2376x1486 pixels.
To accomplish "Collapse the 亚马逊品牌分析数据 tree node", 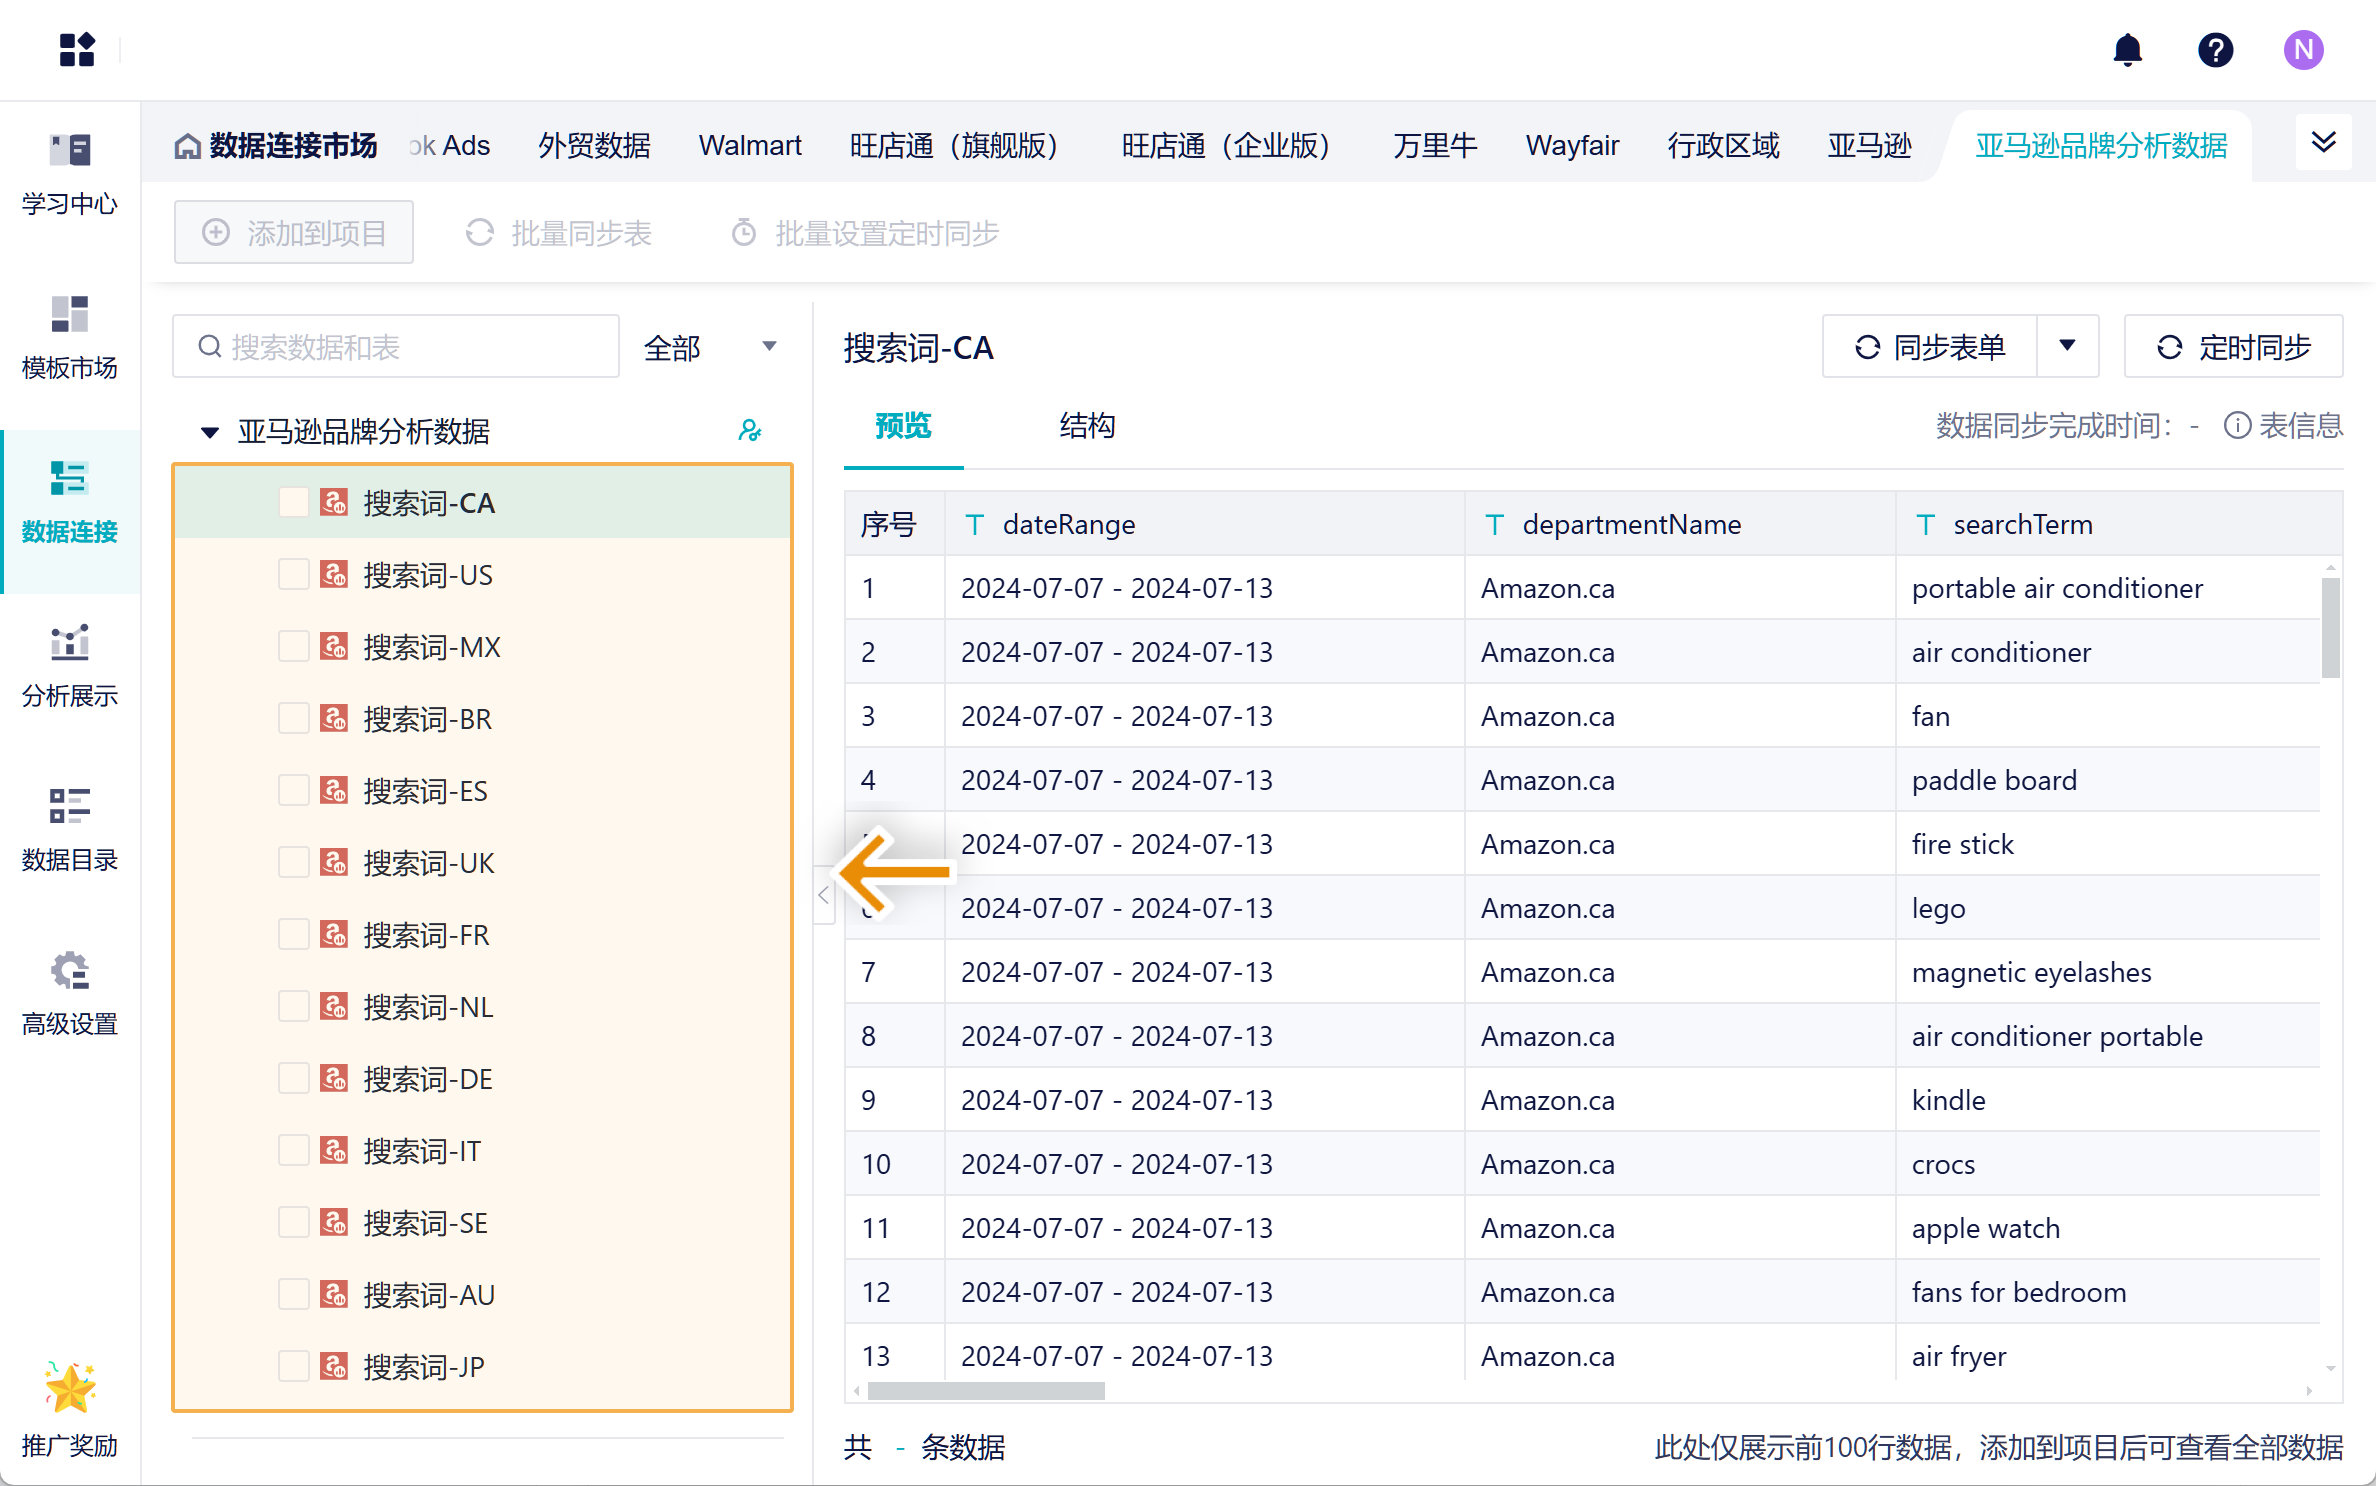I will [x=210, y=432].
